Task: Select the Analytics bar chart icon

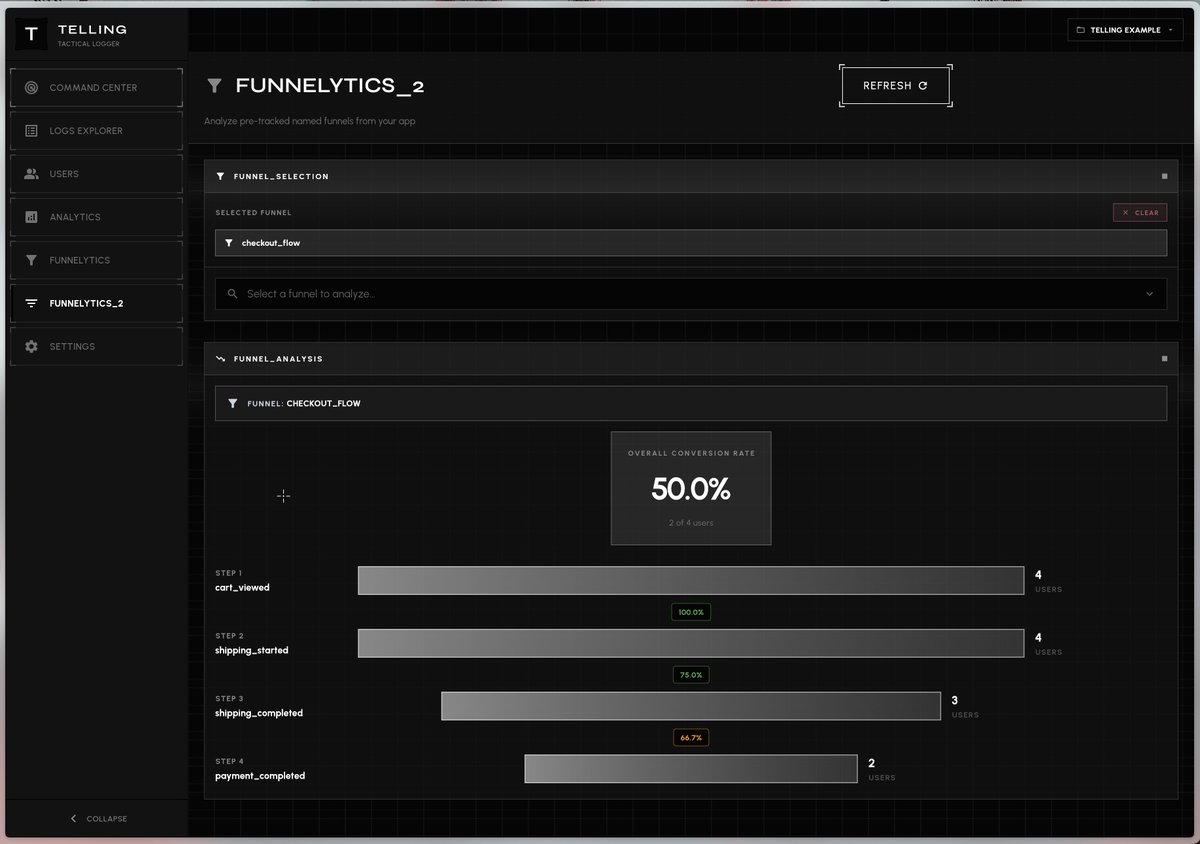Action: click(x=31, y=216)
